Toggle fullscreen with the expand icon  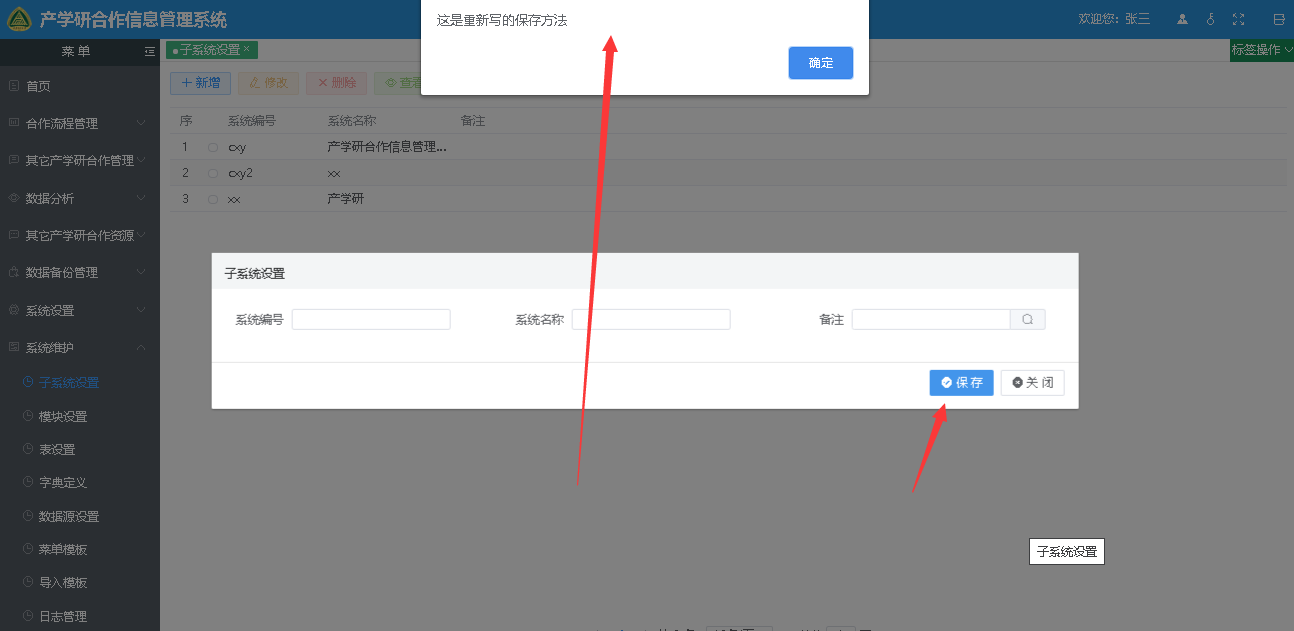[x=1239, y=19]
